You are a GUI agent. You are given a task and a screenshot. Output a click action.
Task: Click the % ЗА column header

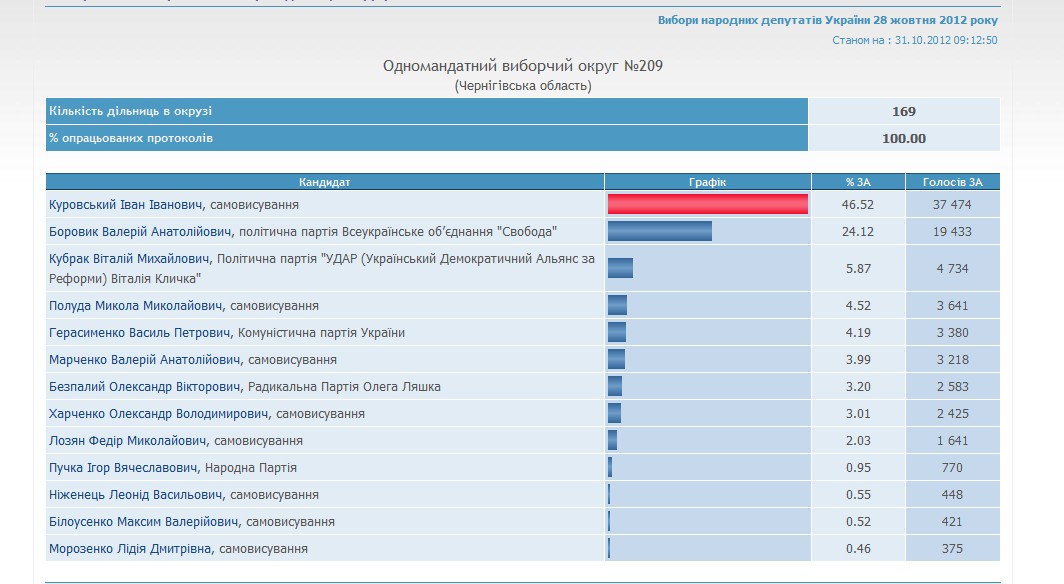point(857,182)
